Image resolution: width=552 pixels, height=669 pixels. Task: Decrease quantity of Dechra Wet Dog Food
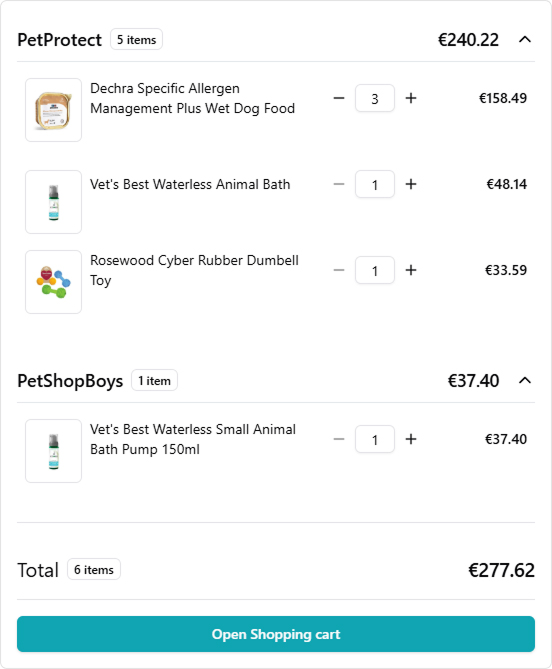[339, 98]
